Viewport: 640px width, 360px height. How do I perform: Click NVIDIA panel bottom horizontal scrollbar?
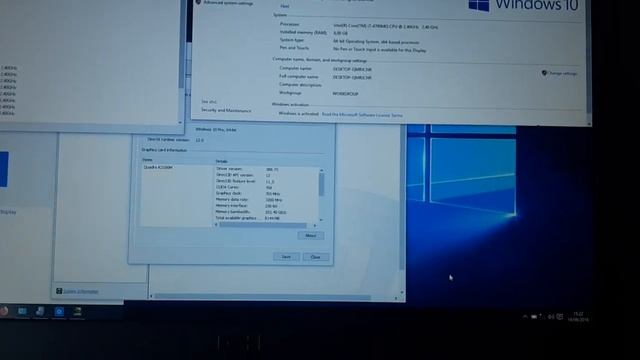262,297
